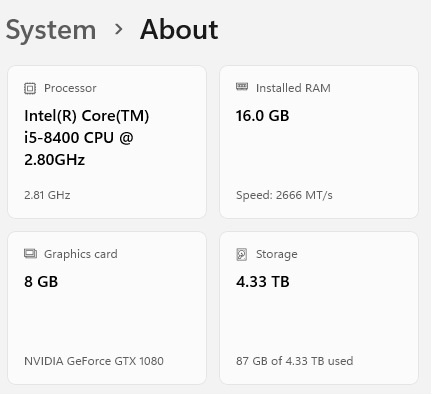Viewport: 433px width, 395px height.
Task: Click the breadcrumb chevron after System
Action: (x=118, y=29)
